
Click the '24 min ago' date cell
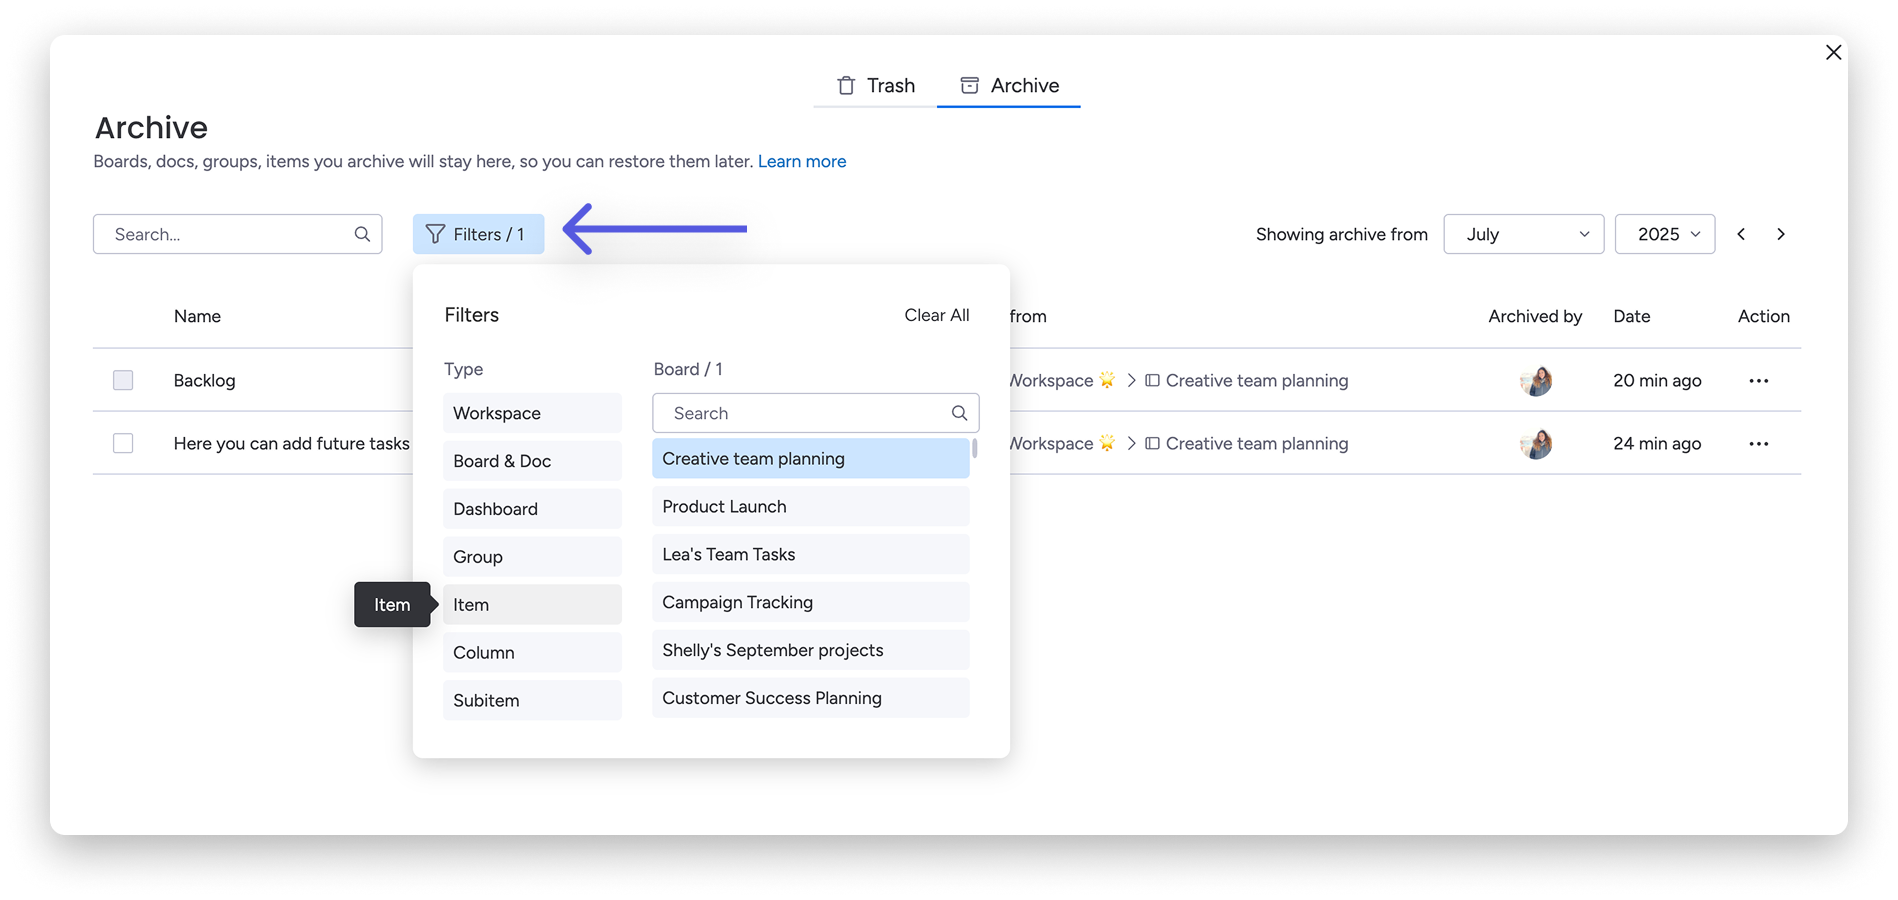pyautogui.click(x=1657, y=443)
